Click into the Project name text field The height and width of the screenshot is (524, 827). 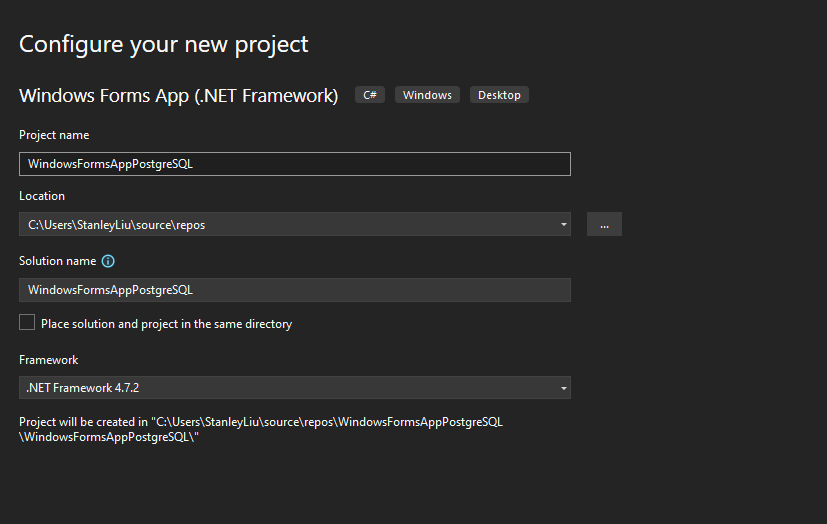tap(294, 164)
